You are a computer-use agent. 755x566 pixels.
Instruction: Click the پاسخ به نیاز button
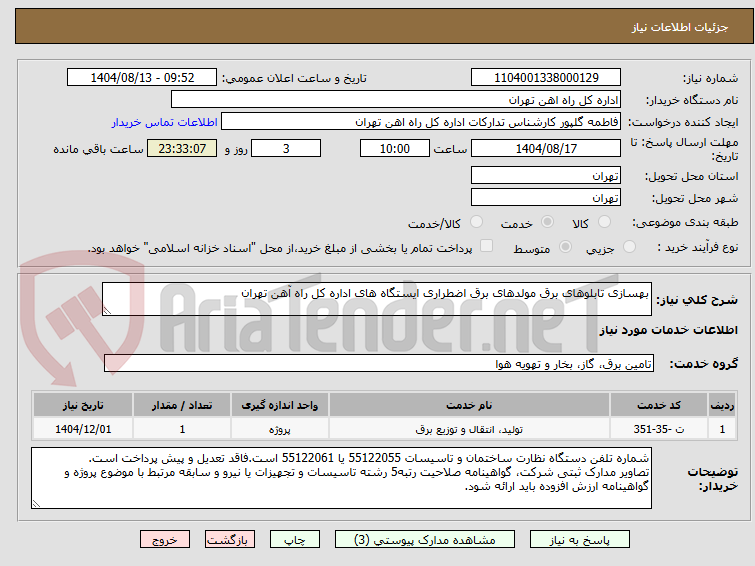coord(580,540)
